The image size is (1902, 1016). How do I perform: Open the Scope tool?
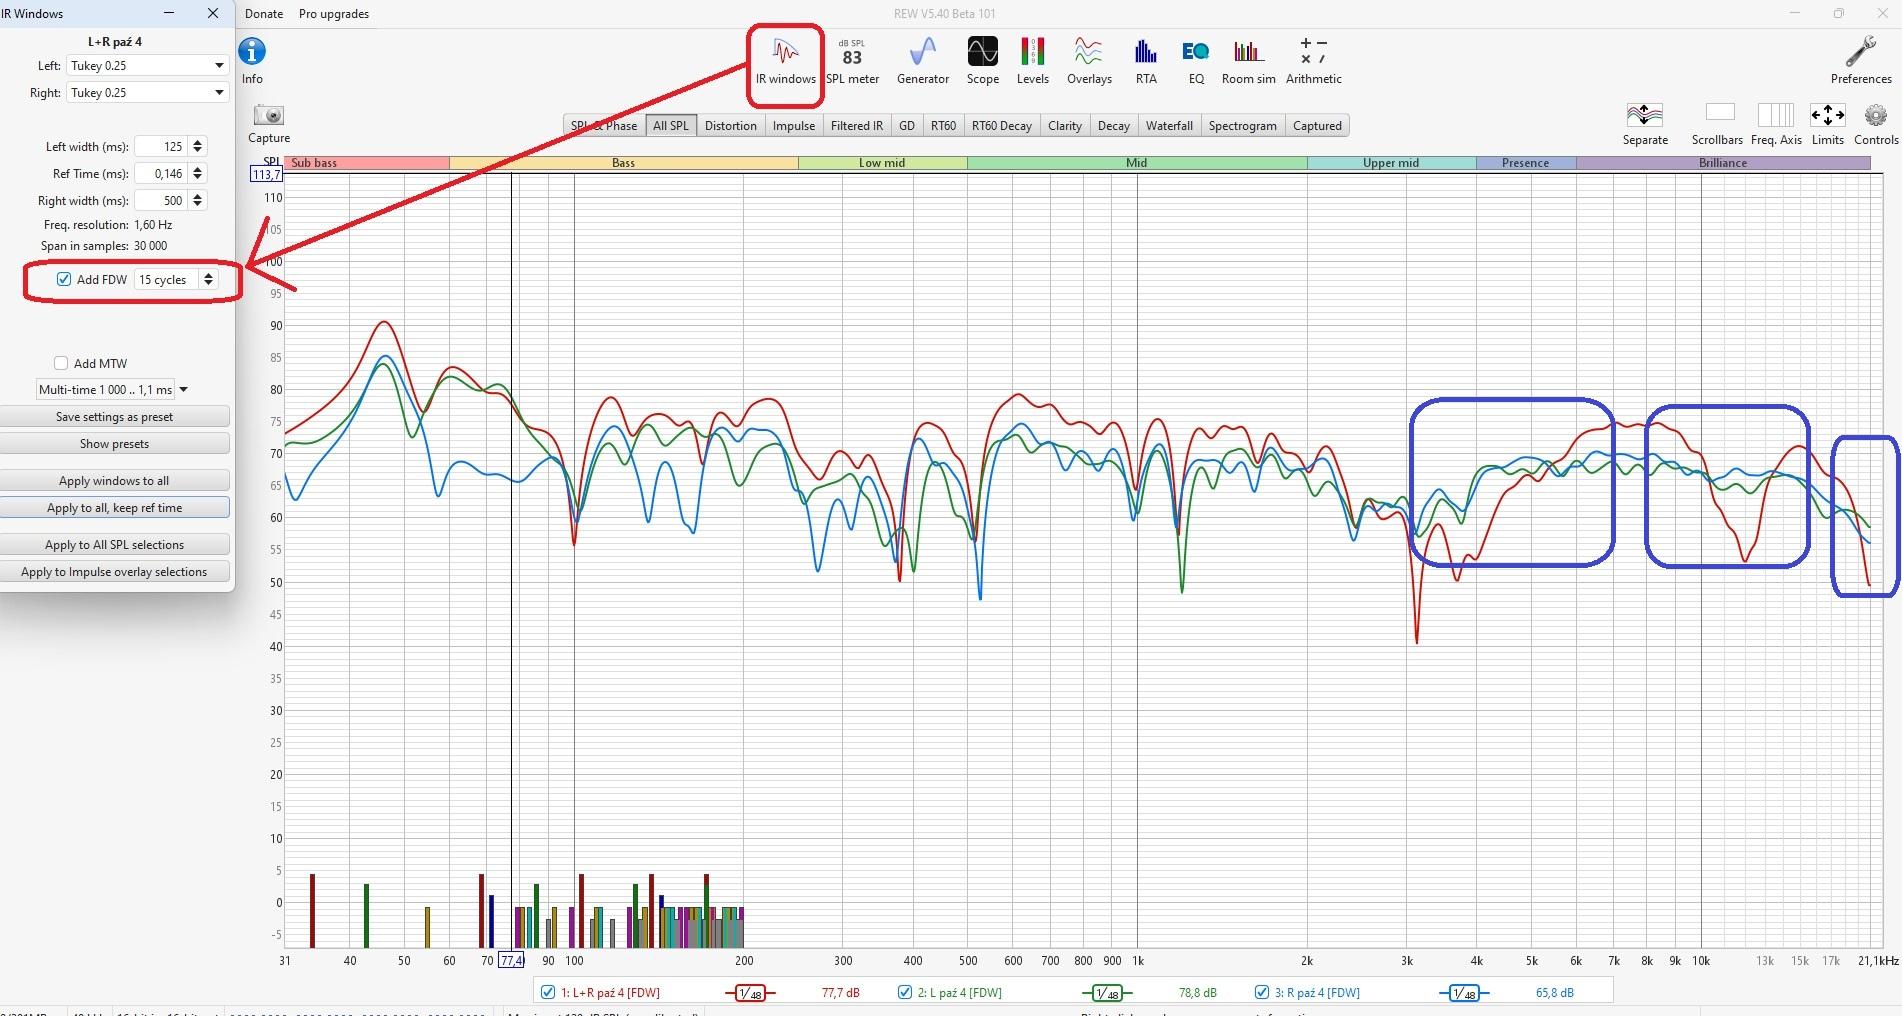click(982, 61)
